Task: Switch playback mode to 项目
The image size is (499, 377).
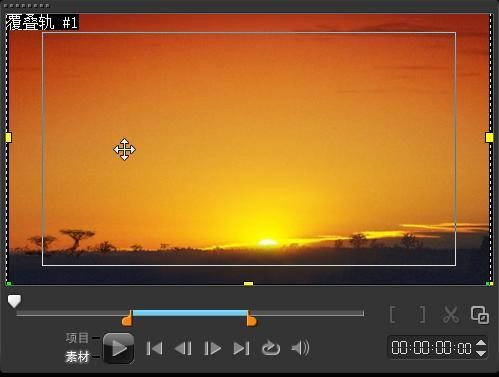Action: click(x=77, y=338)
